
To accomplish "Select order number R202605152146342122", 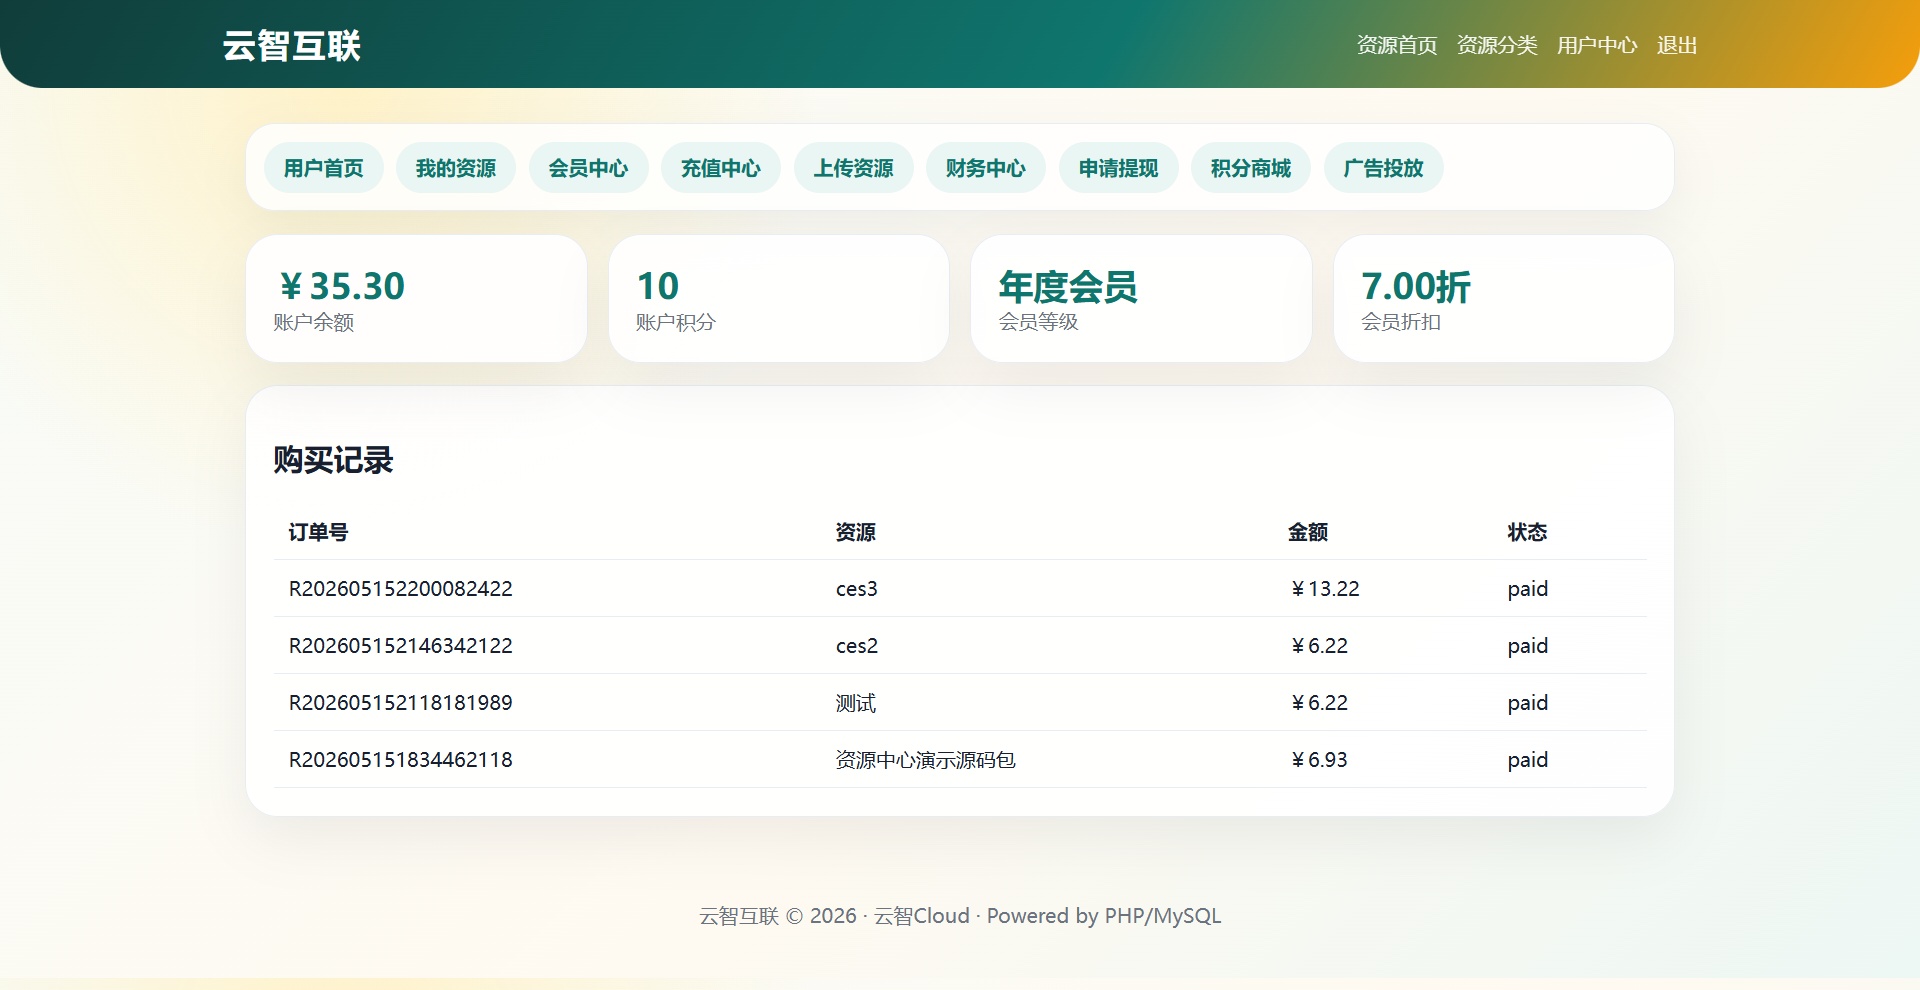I will (x=400, y=646).
